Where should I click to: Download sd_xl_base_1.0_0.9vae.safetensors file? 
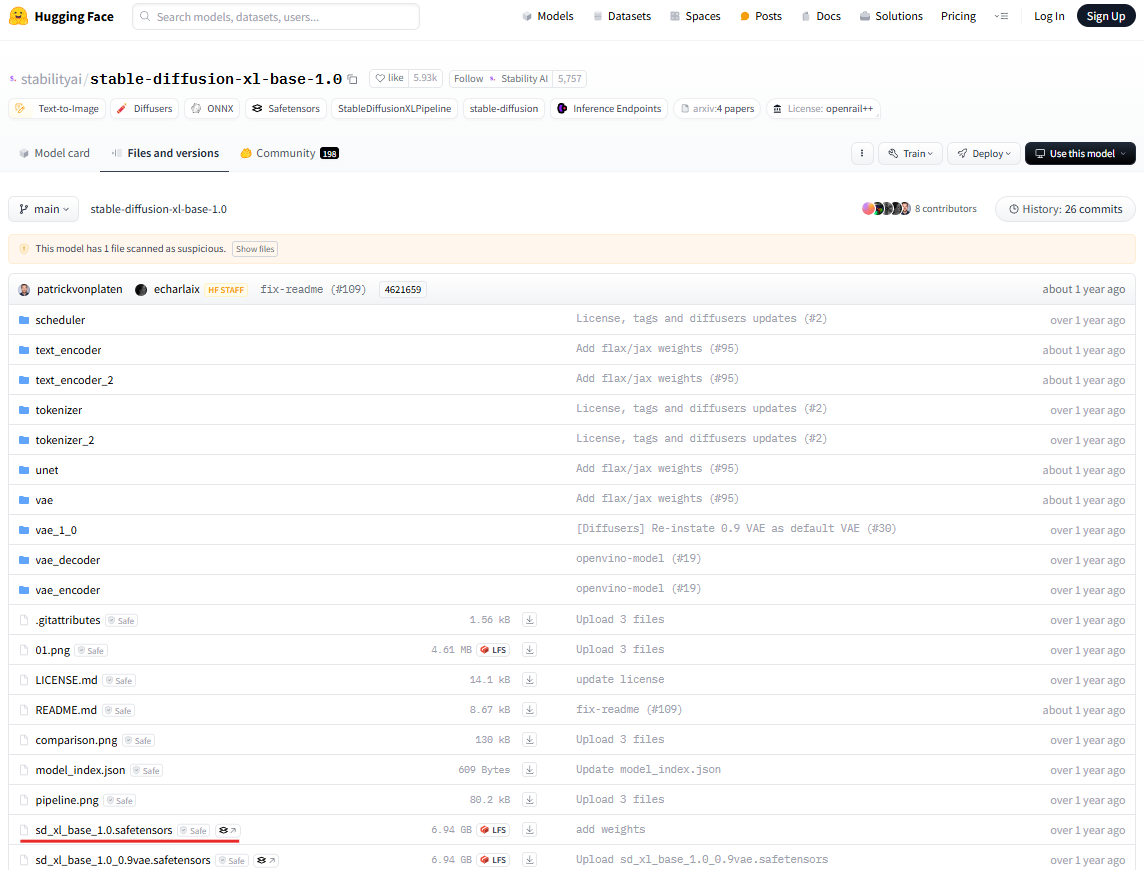[x=530, y=860]
